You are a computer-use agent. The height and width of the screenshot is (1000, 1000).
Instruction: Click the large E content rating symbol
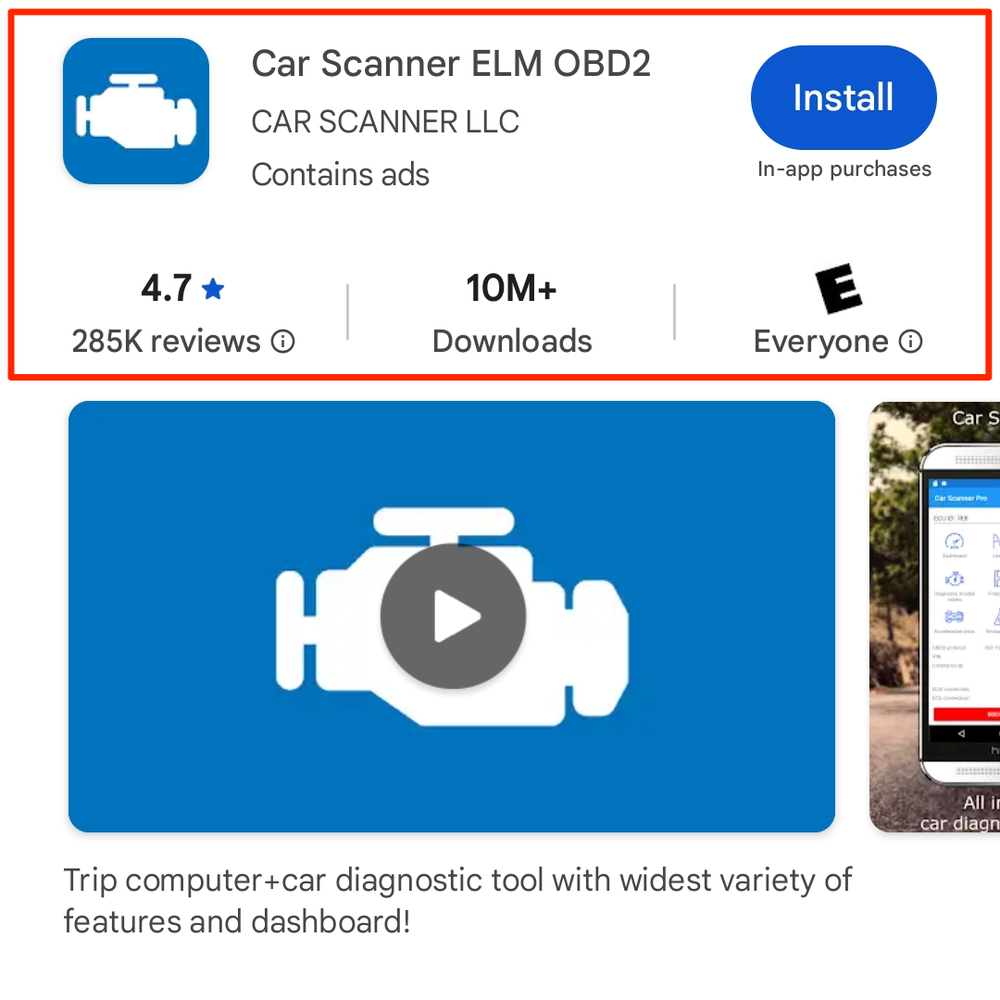[839, 288]
